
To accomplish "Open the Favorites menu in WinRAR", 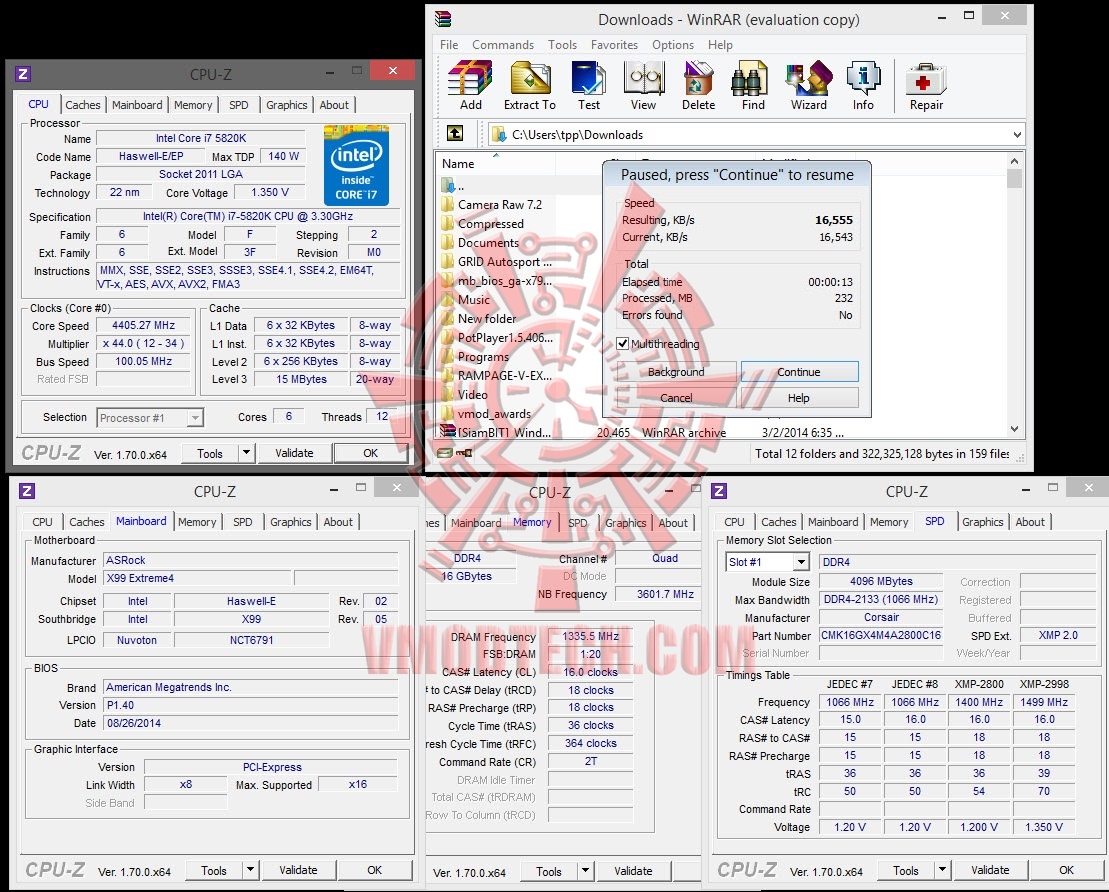I will (614, 45).
